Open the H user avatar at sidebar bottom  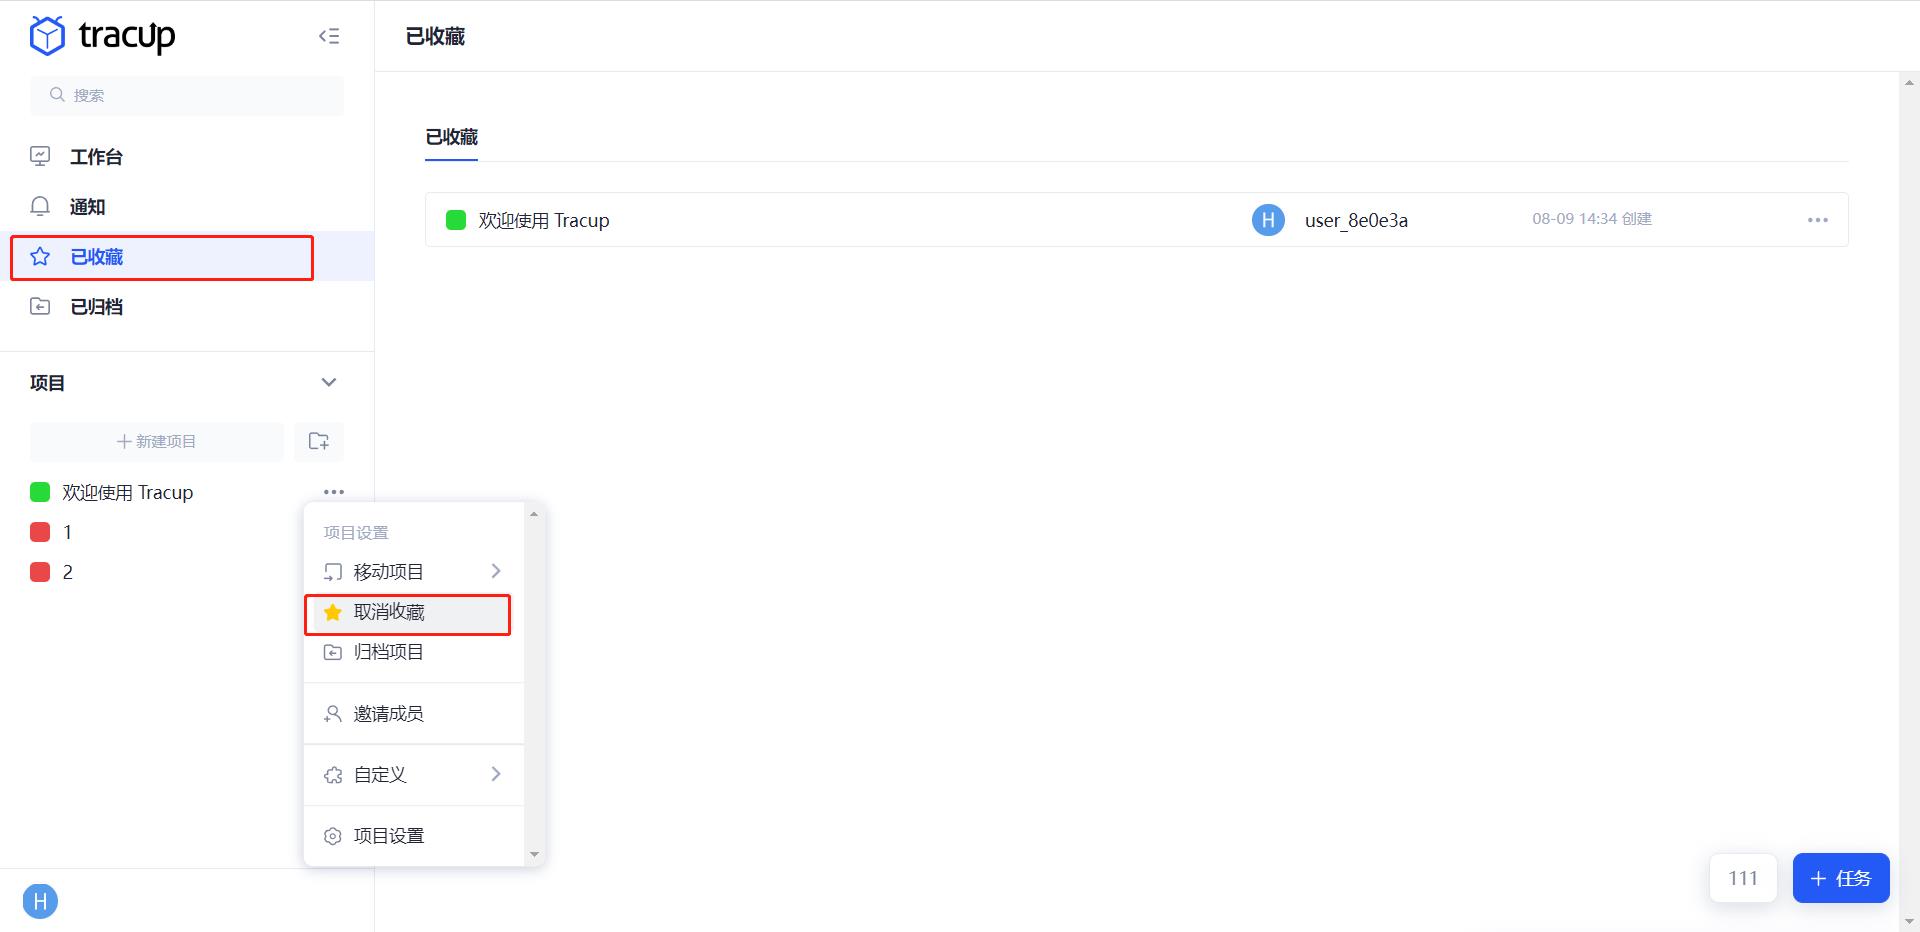pos(40,901)
